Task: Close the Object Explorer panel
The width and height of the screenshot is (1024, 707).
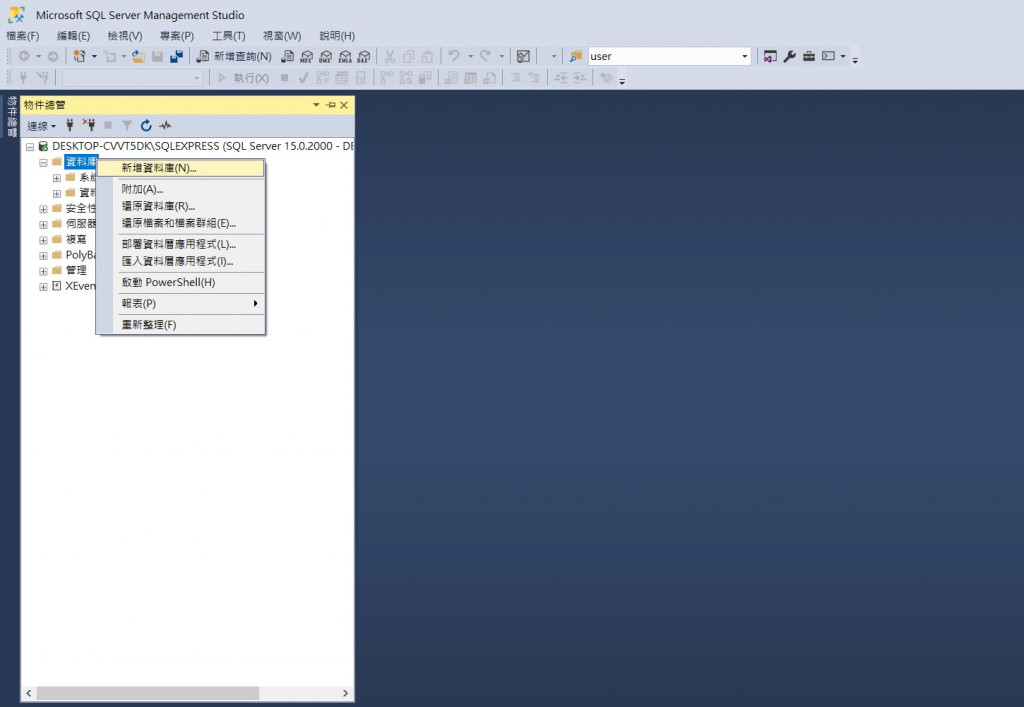Action: (344, 105)
